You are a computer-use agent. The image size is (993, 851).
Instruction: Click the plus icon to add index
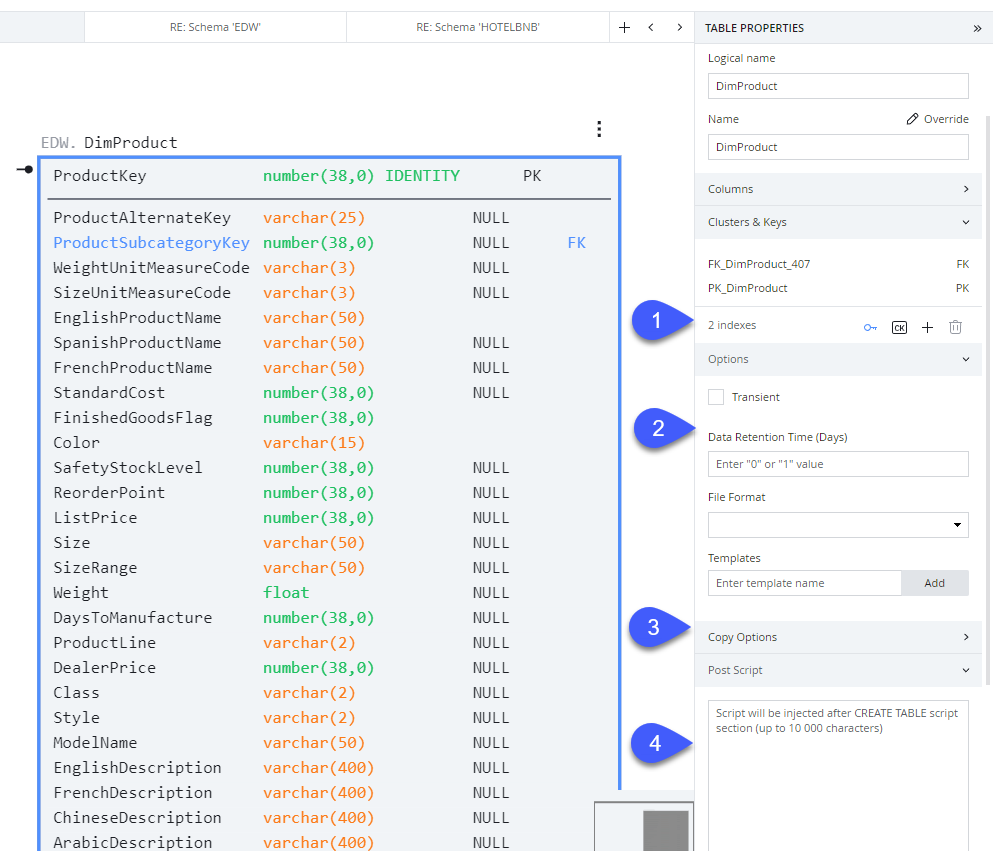[x=927, y=327]
